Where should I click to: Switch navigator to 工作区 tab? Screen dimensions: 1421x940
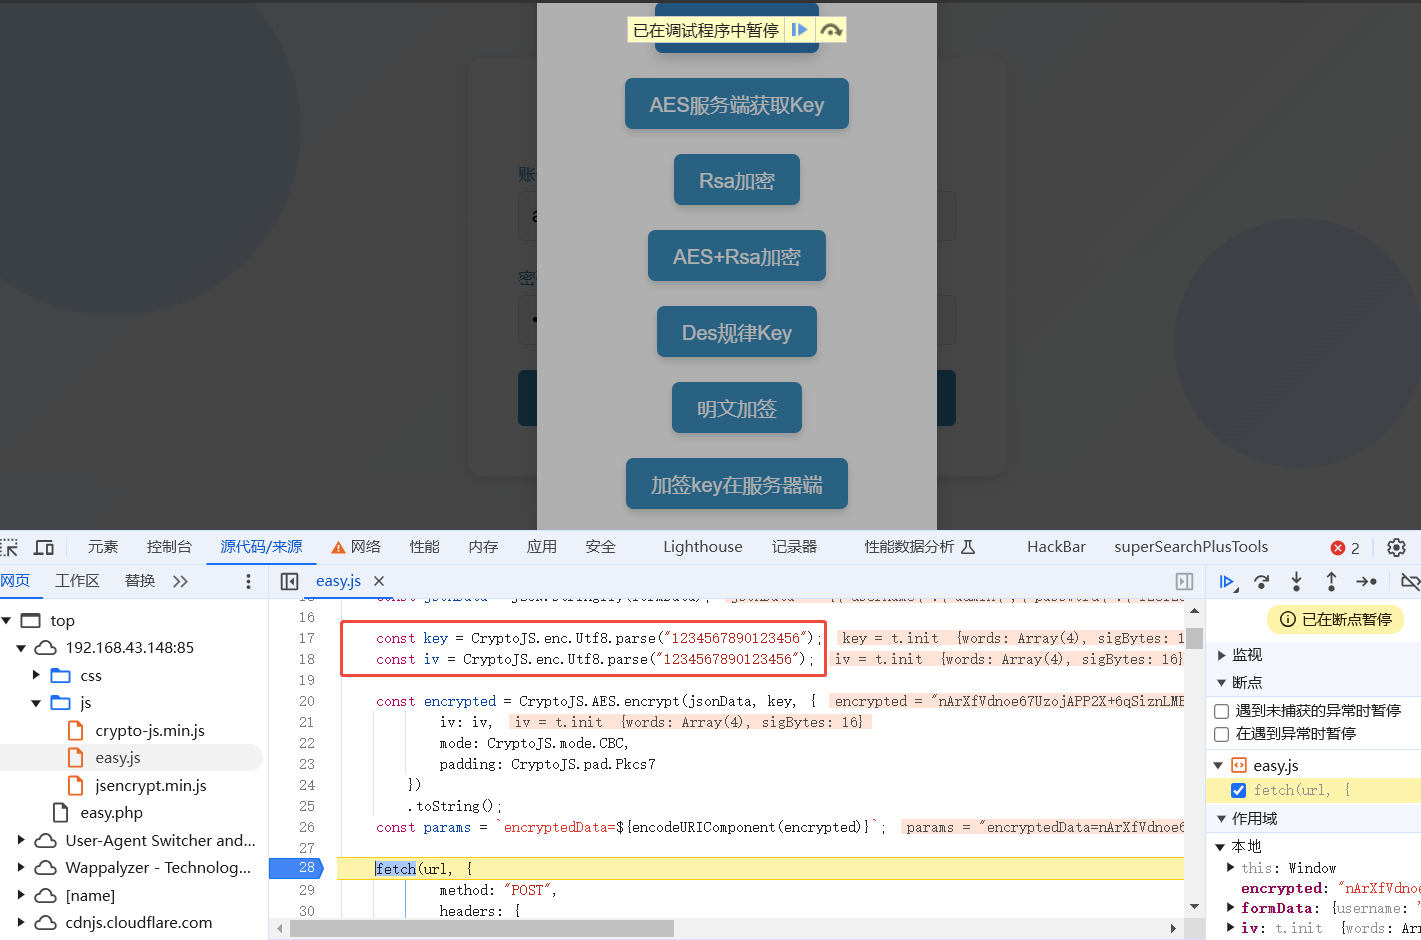pyautogui.click(x=77, y=581)
